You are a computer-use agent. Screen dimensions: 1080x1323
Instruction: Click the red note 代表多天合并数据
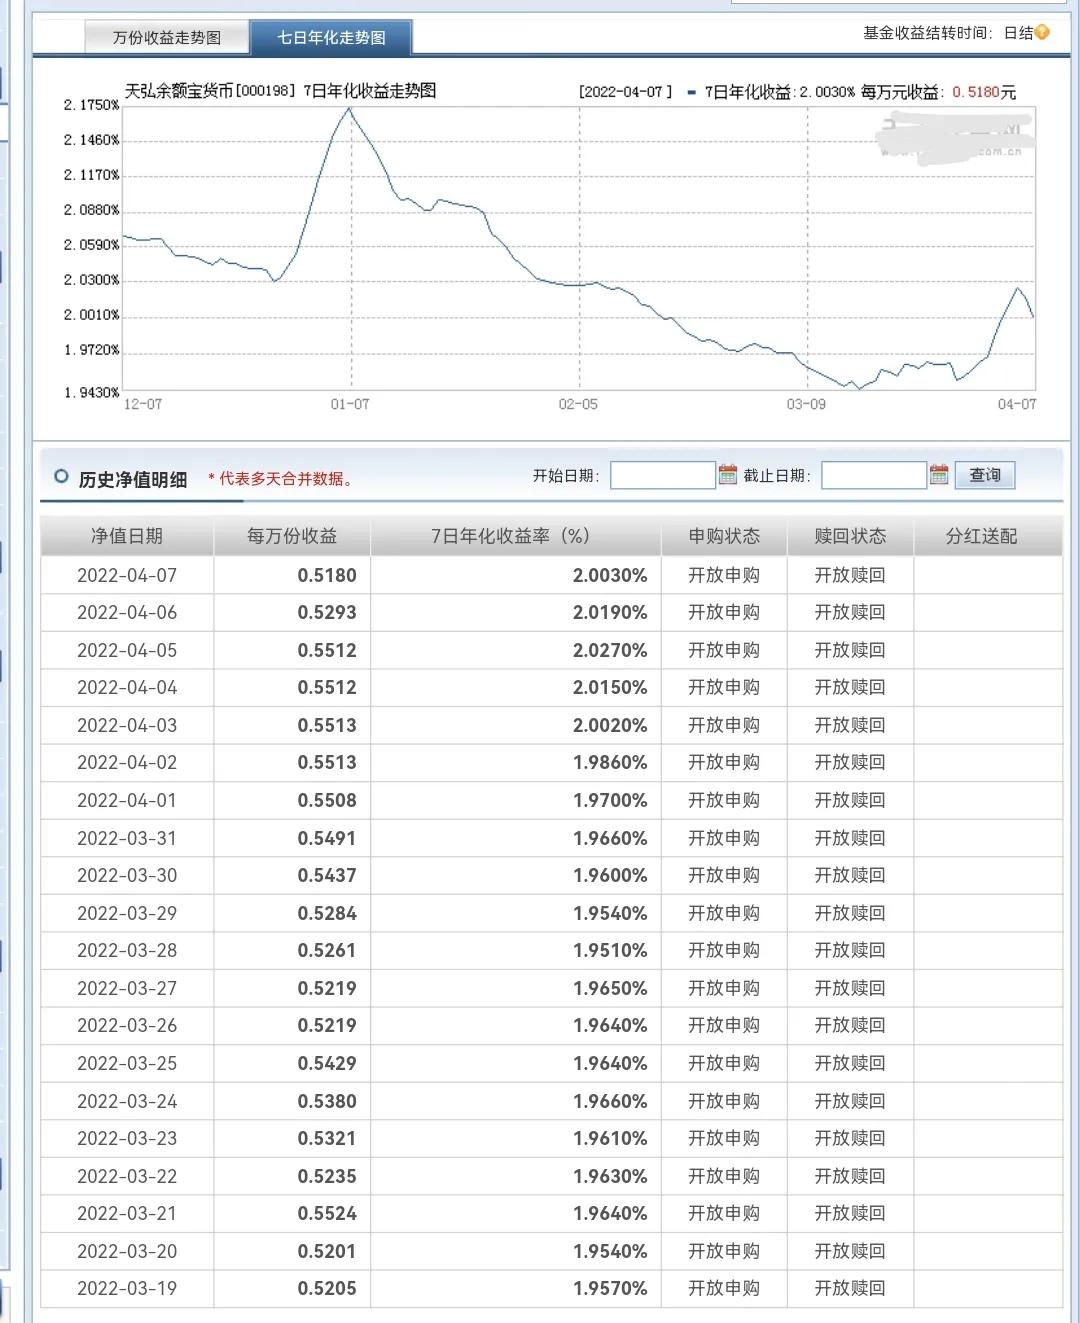tap(280, 477)
